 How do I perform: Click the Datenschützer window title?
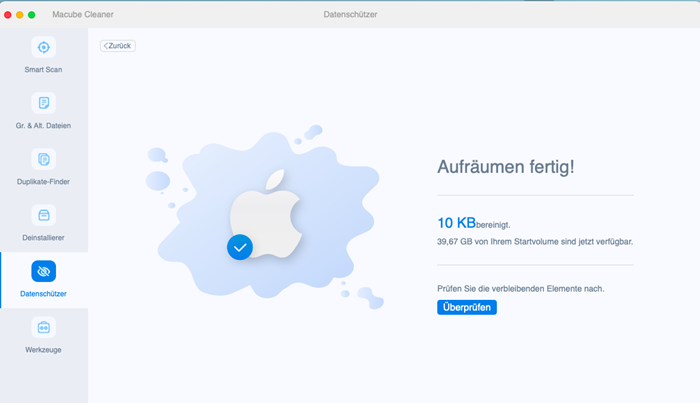350,14
